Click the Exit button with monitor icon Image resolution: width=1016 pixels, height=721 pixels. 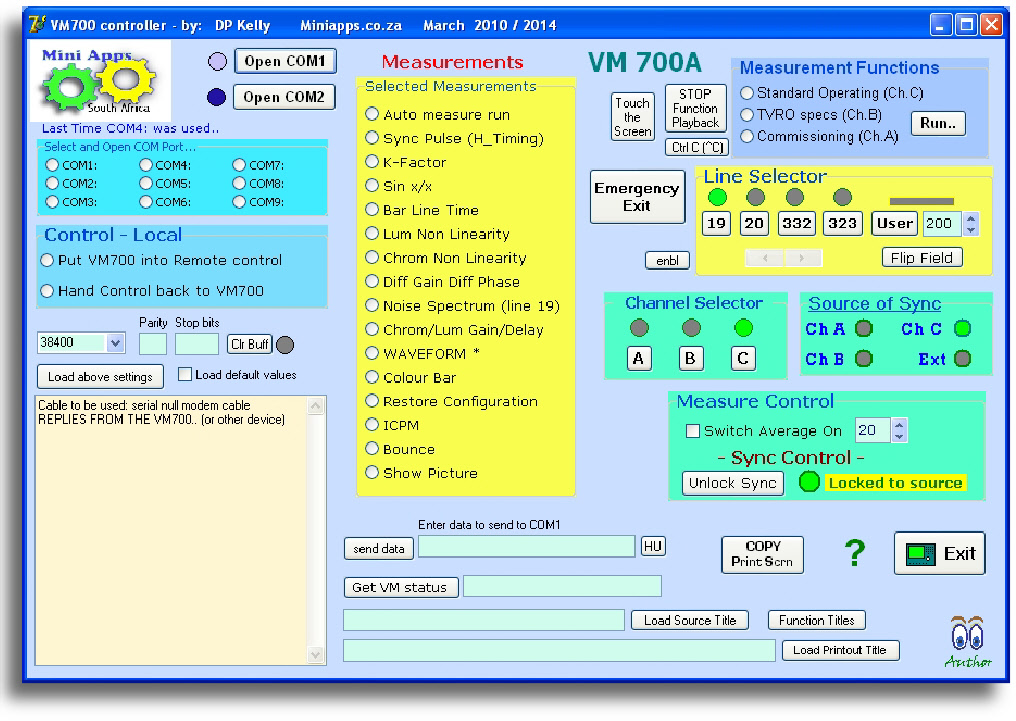point(938,553)
